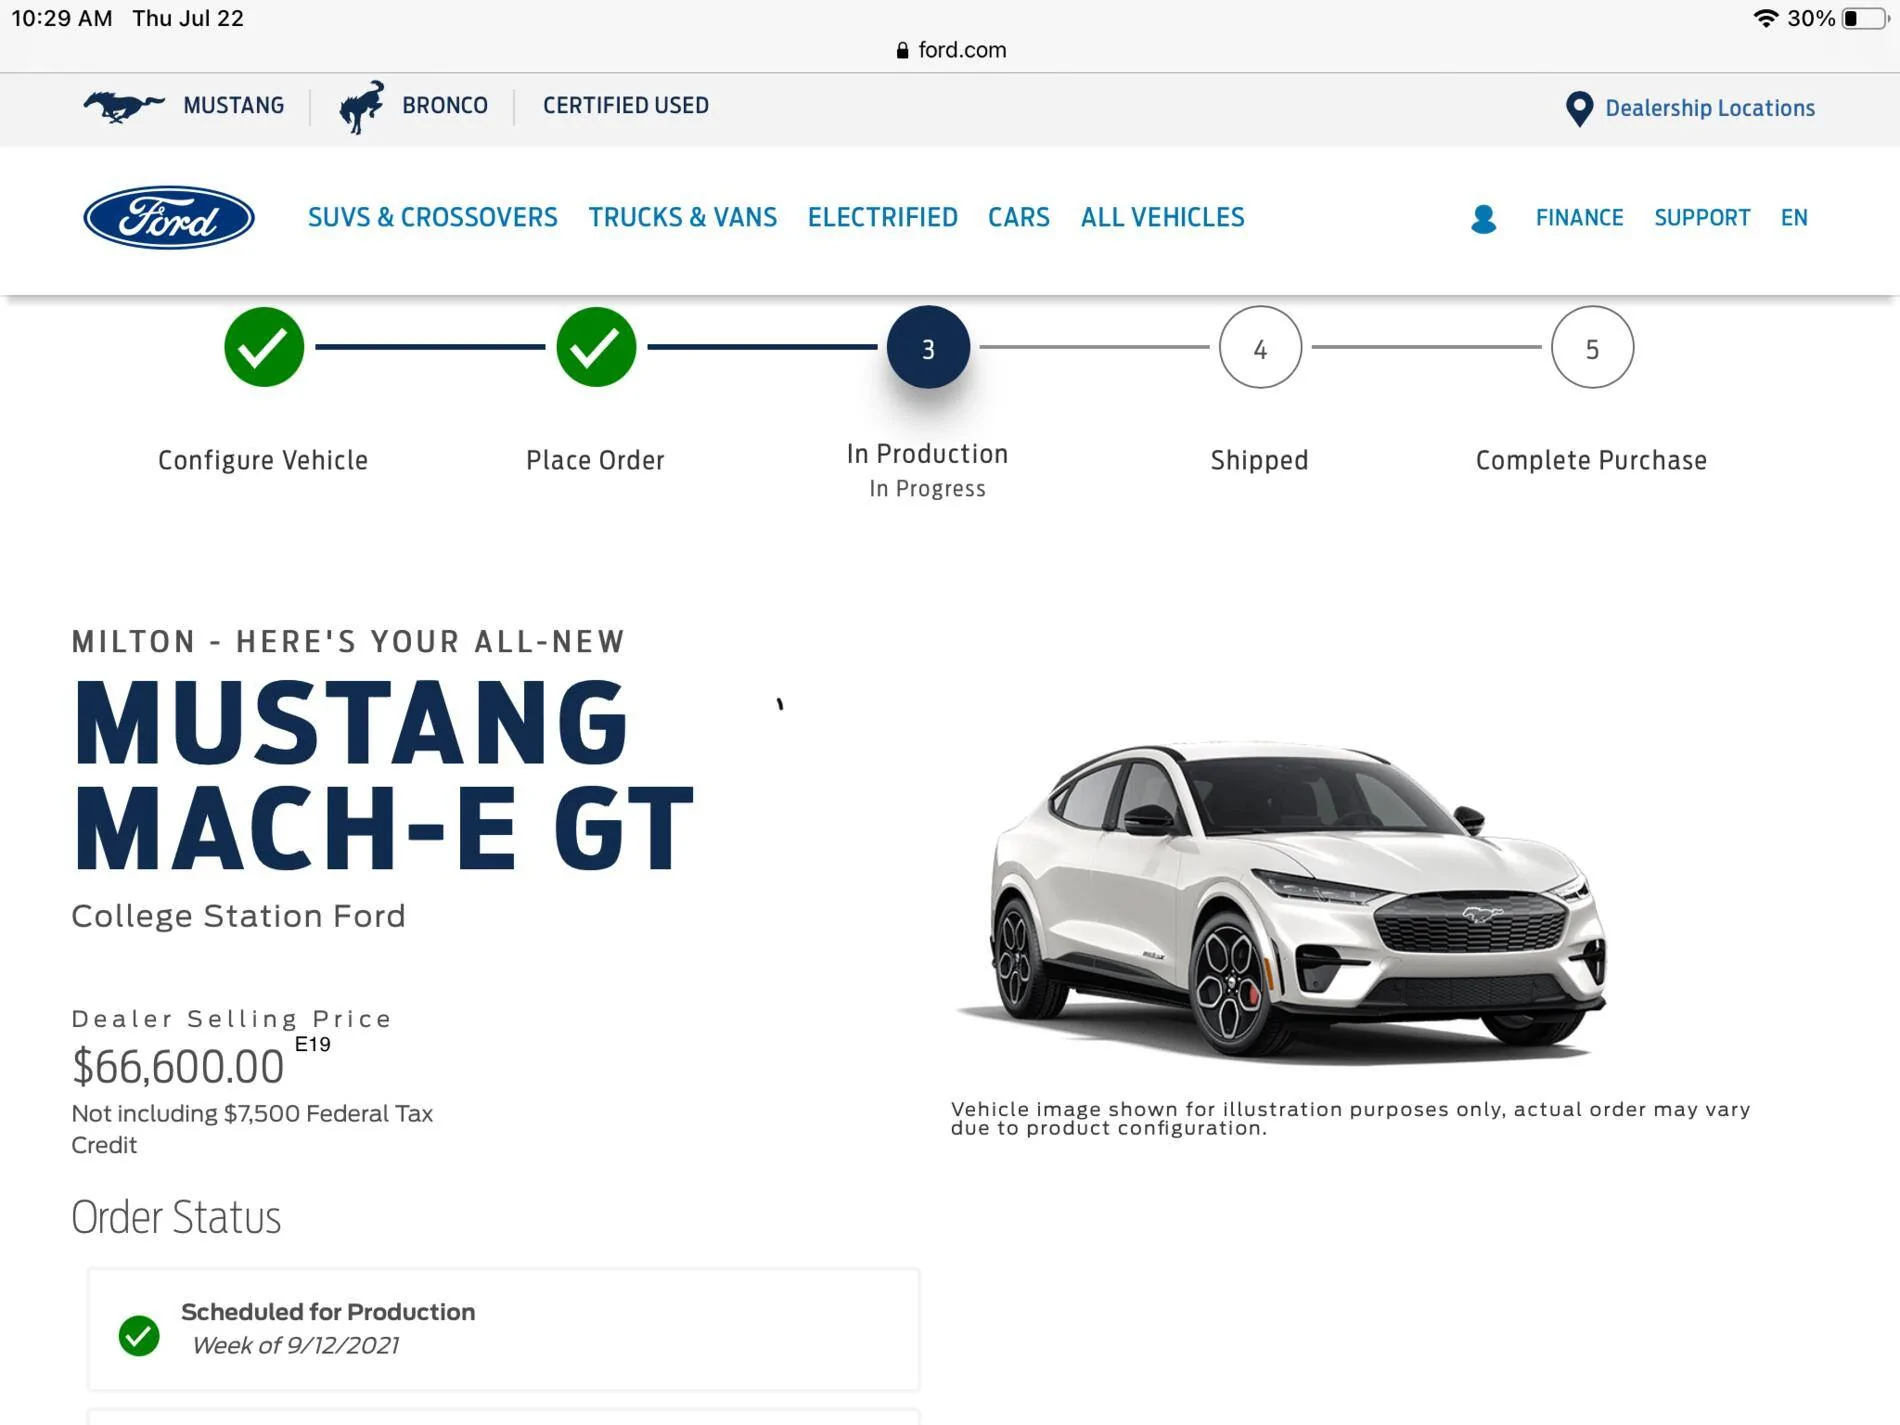1900x1425 pixels.
Task: Click the Dealer Selling Price label
Action: point(232,1019)
